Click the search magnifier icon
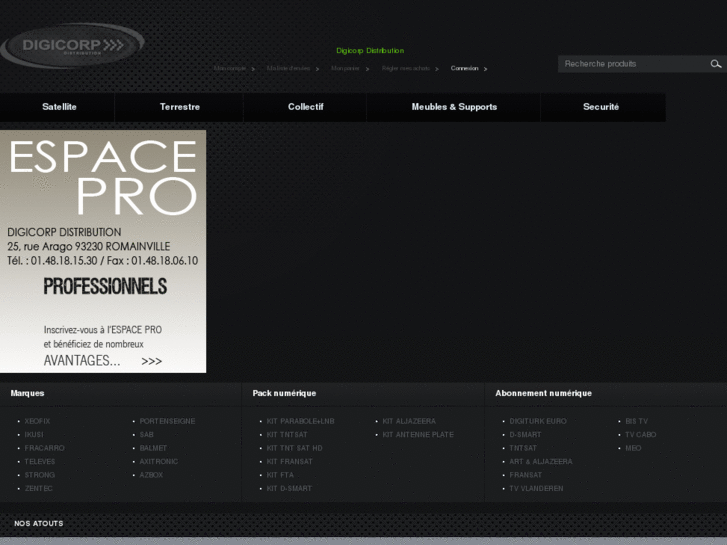The image size is (727, 545). click(715, 64)
